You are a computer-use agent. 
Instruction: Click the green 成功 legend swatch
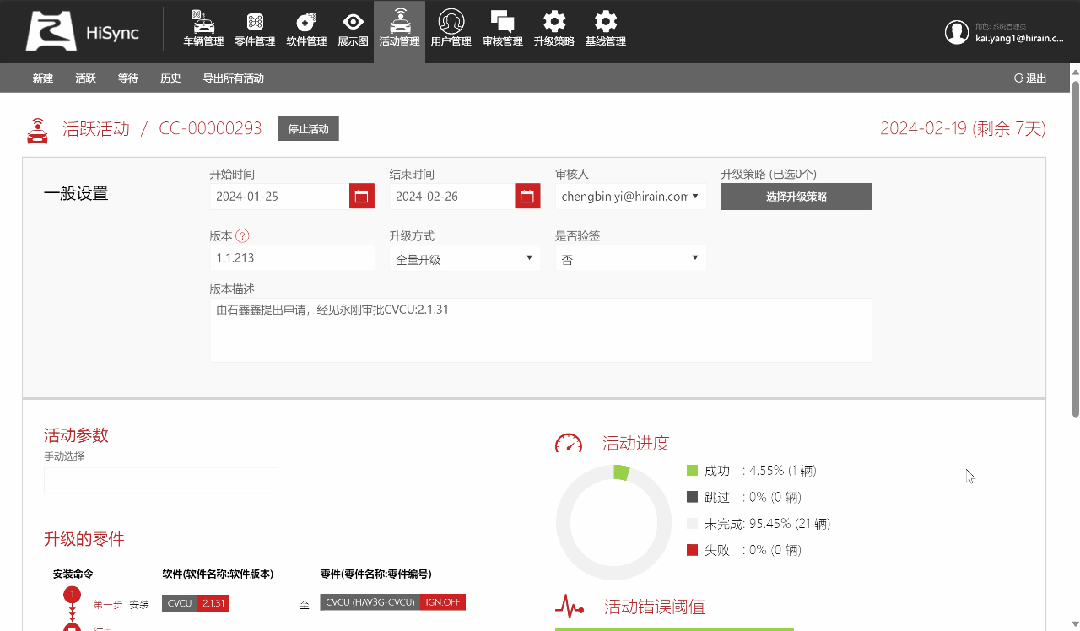pos(693,470)
